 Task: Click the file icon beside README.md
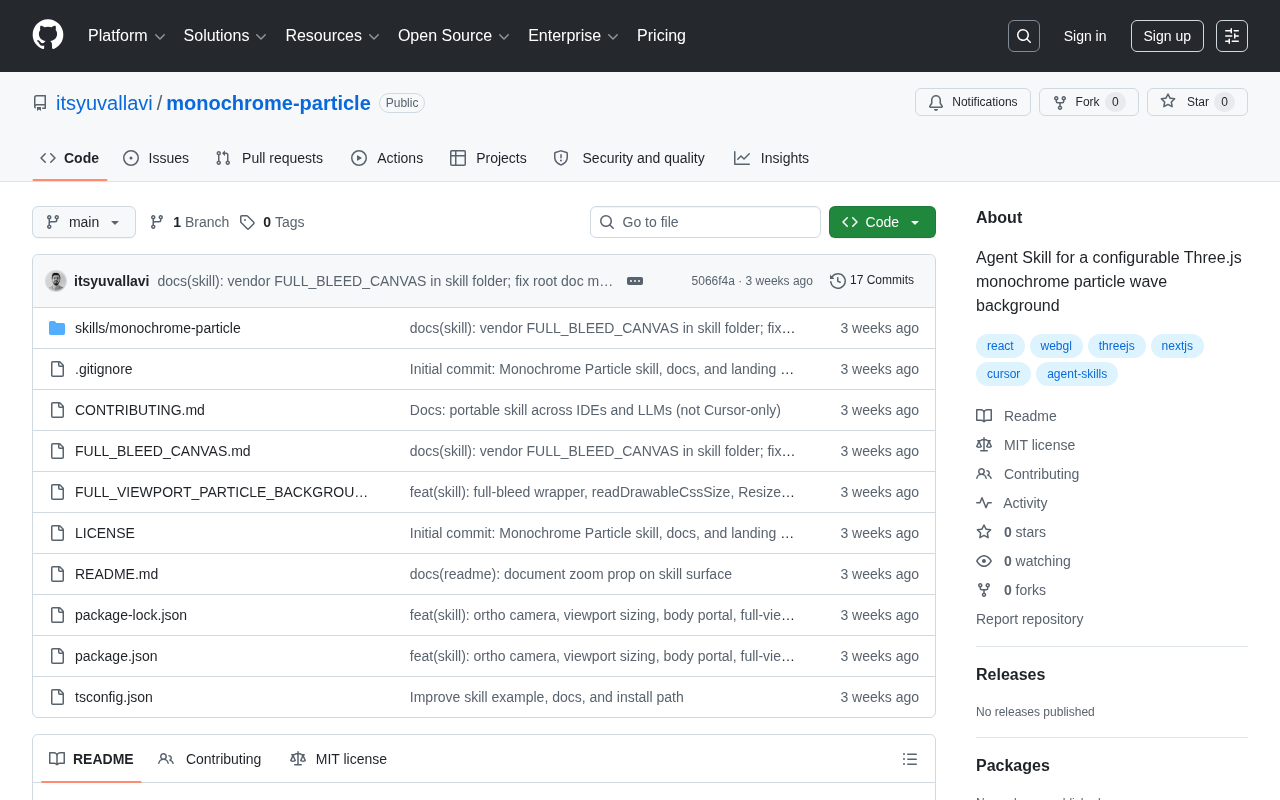57,574
